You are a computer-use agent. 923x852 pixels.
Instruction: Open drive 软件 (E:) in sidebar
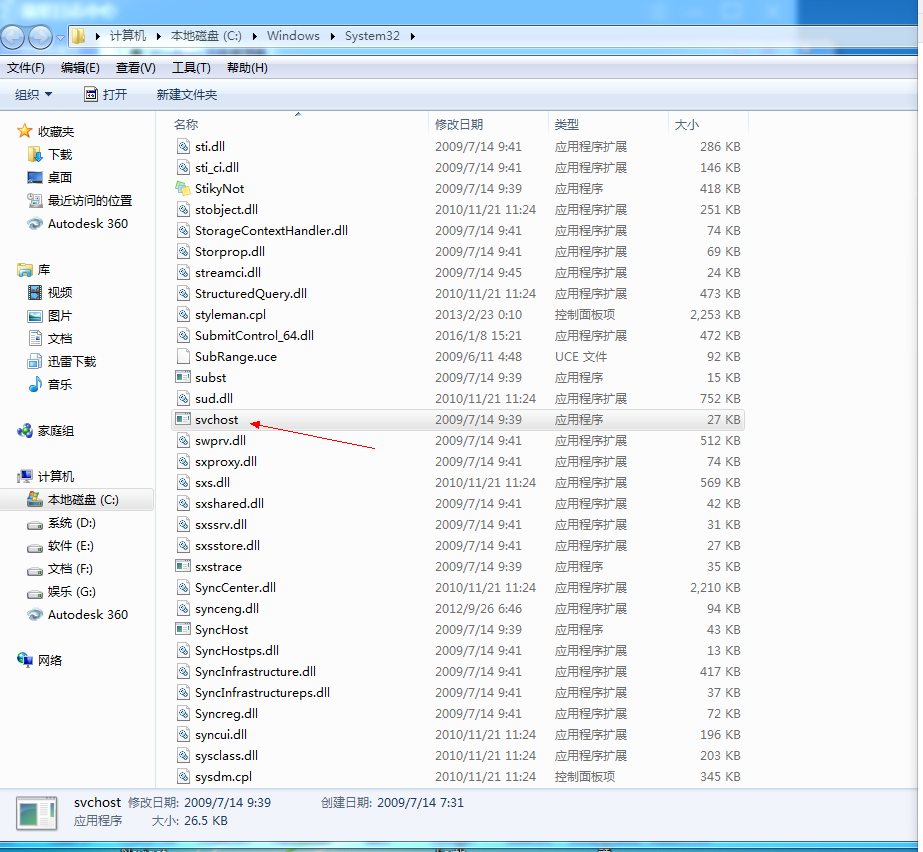click(70, 546)
